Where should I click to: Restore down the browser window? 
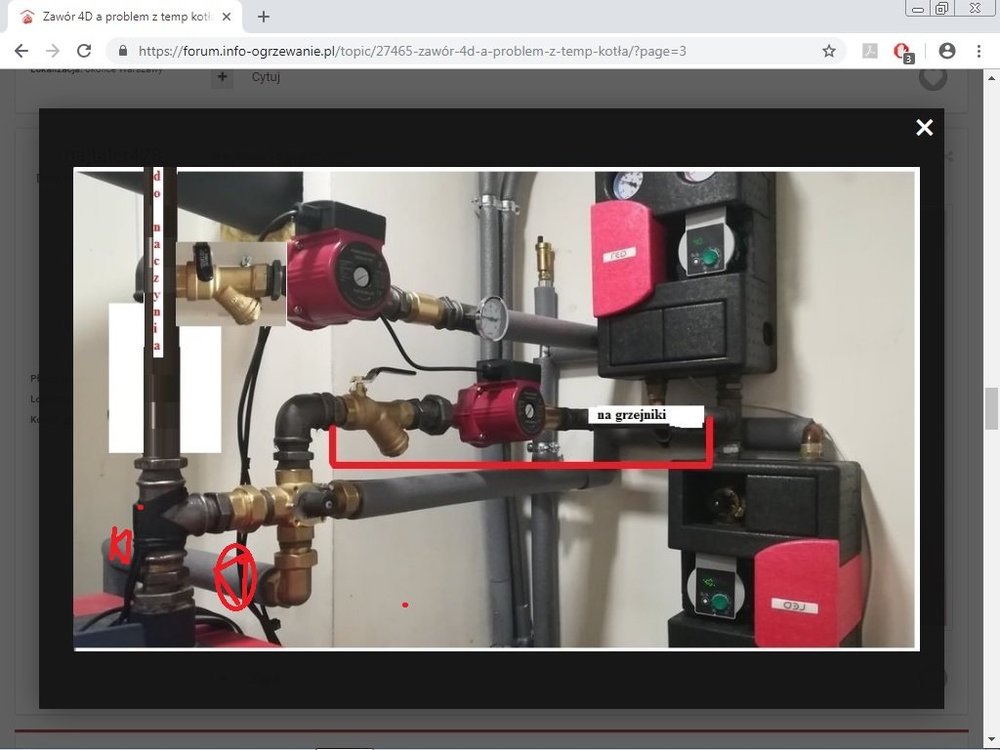pos(942,8)
